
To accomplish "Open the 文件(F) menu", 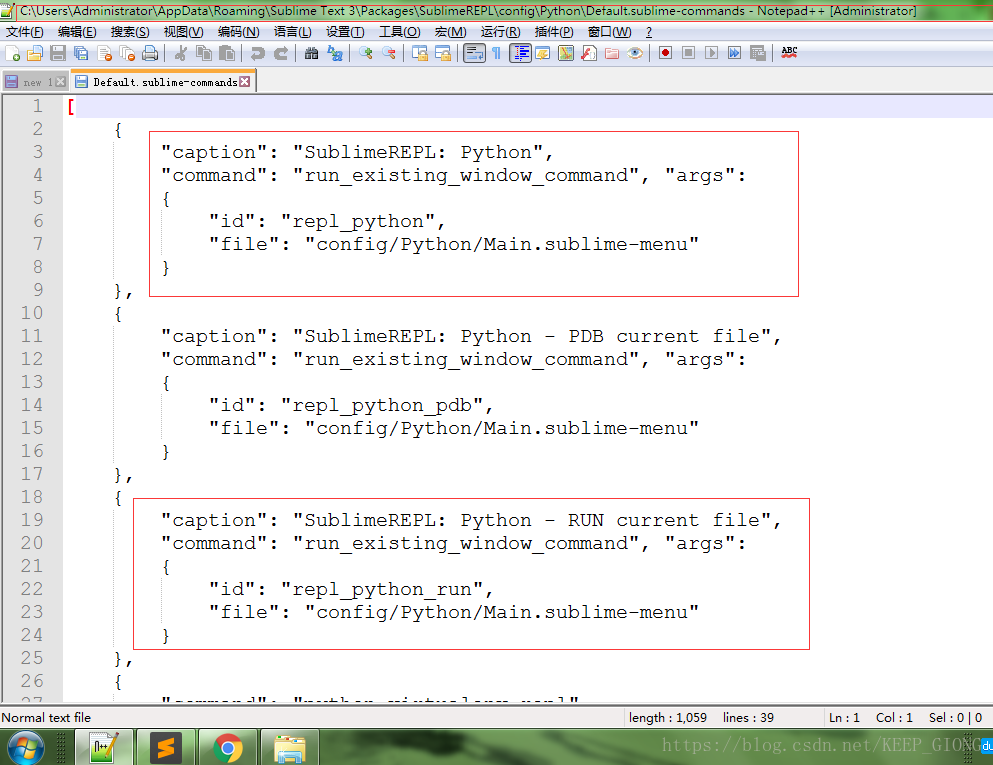I will (x=25, y=32).
